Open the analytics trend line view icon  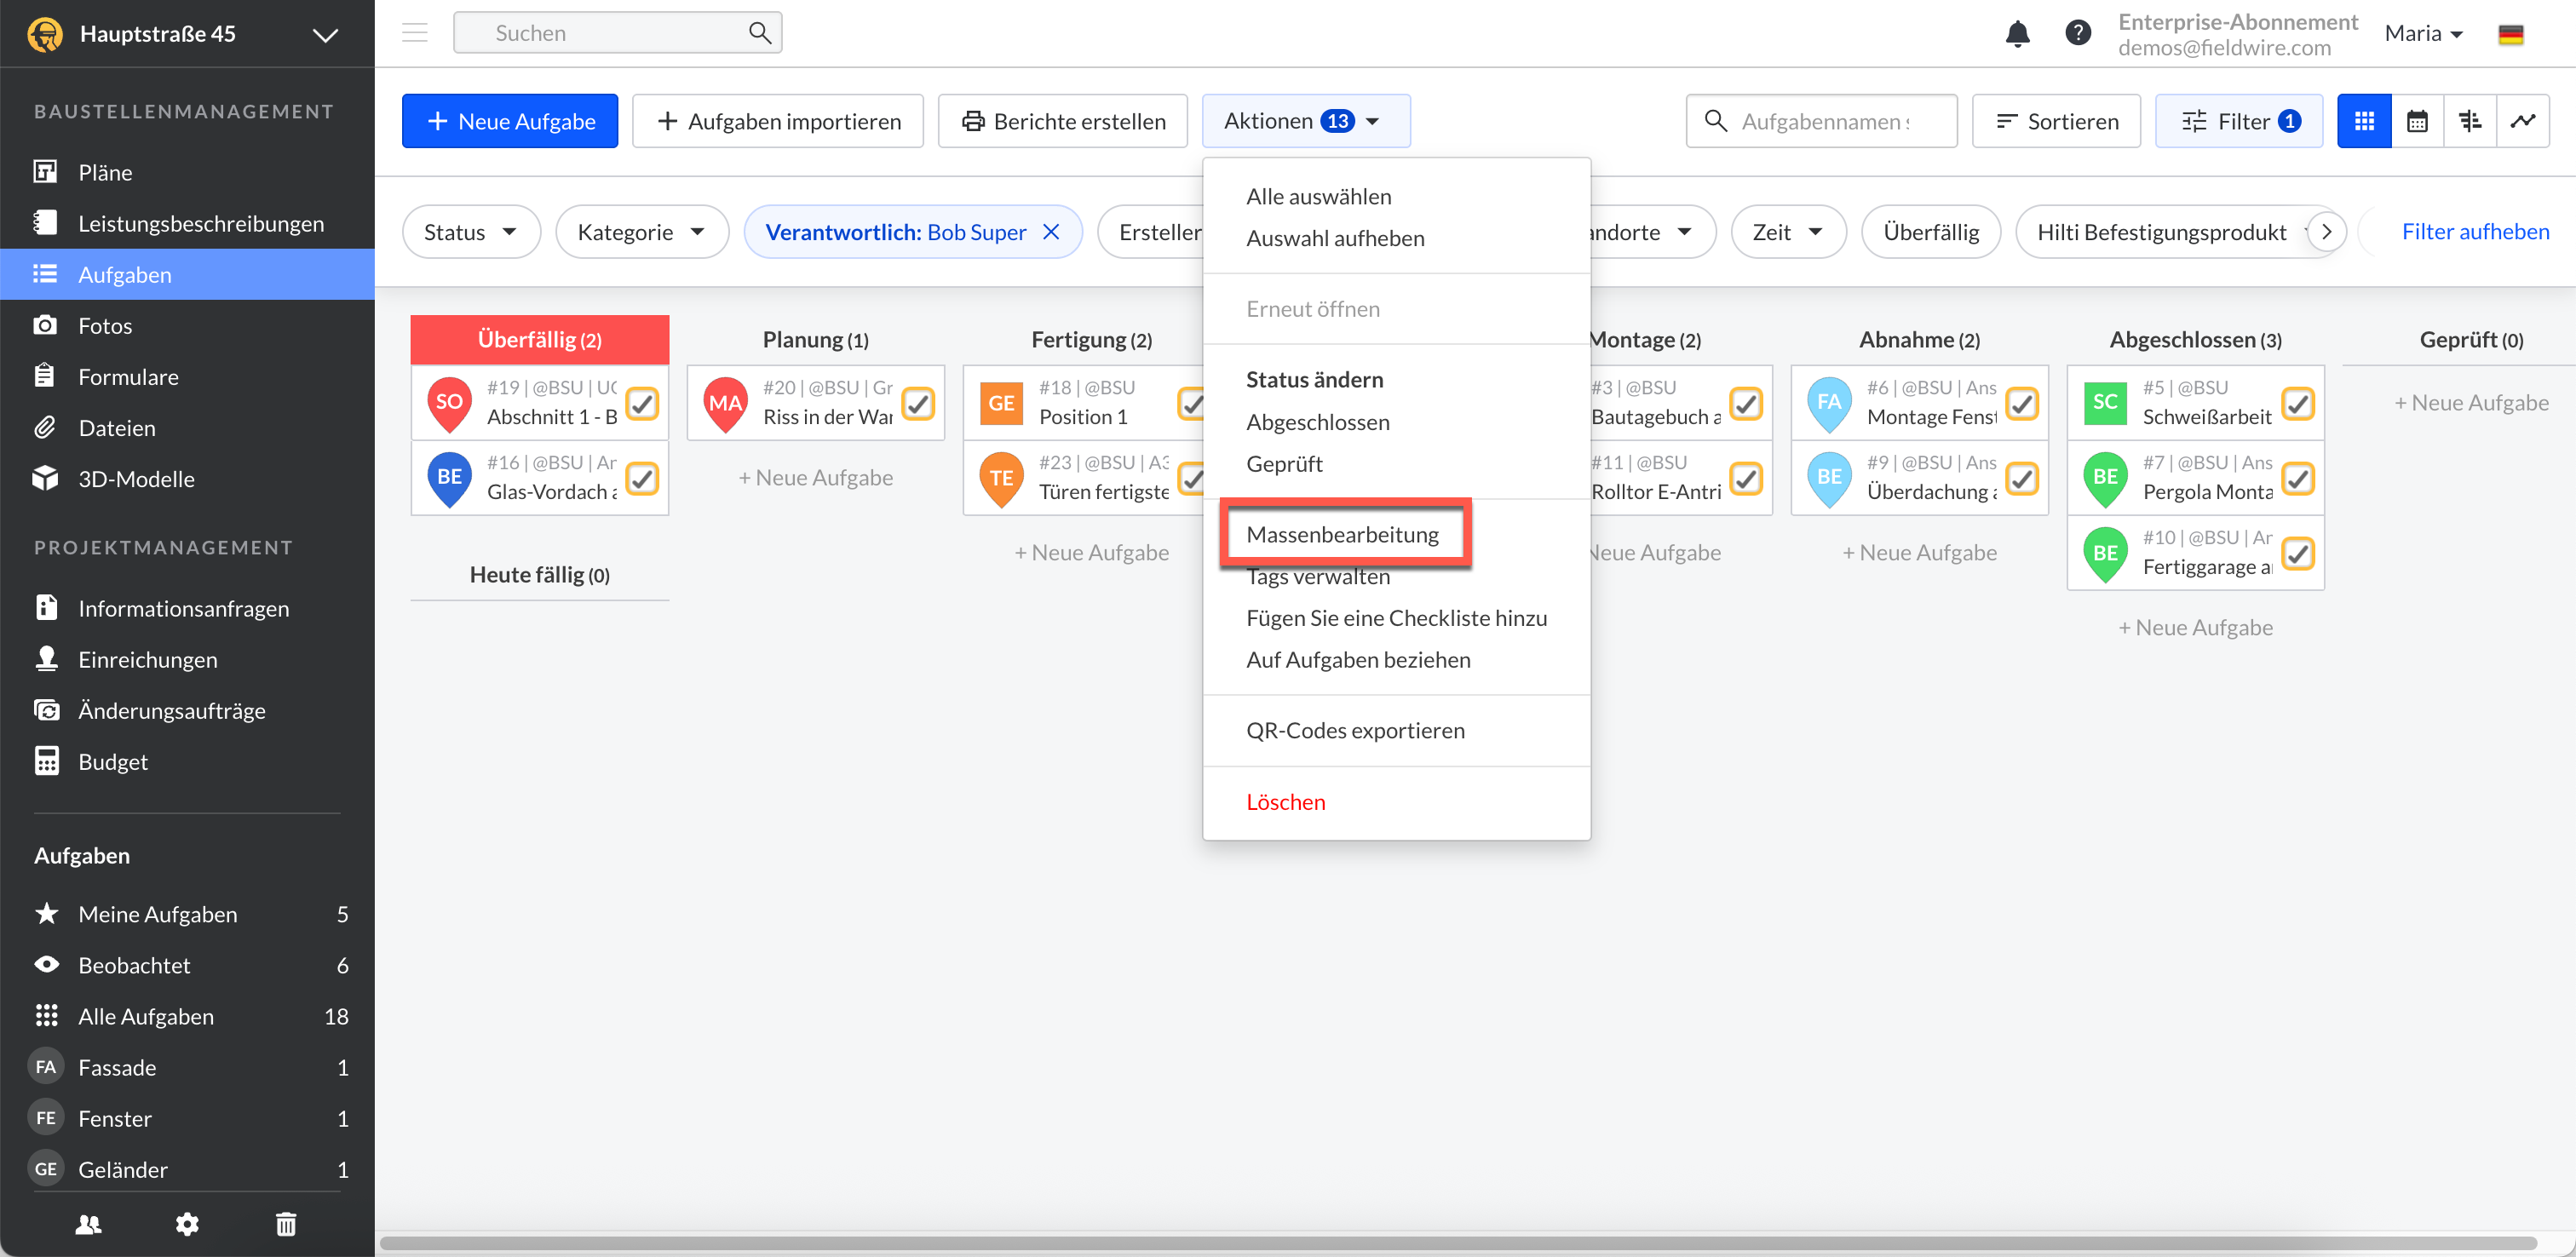[2522, 121]
